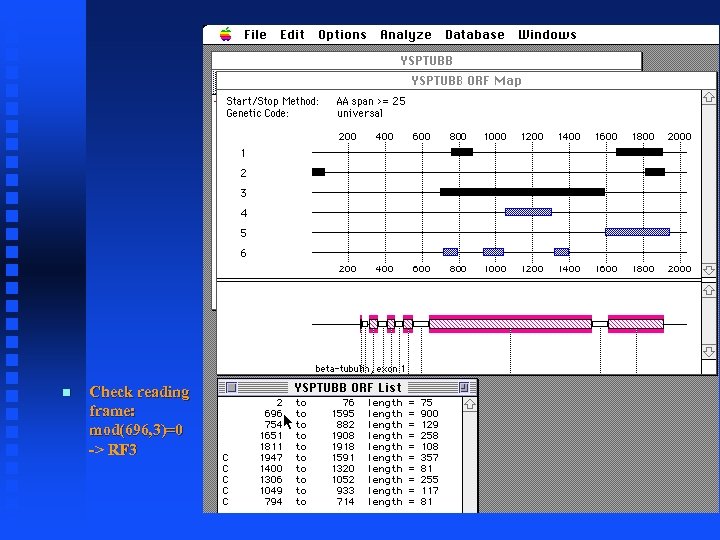
Task: Select complement ORF row 1400 to 1320
Action: click(x=340, y=469)
